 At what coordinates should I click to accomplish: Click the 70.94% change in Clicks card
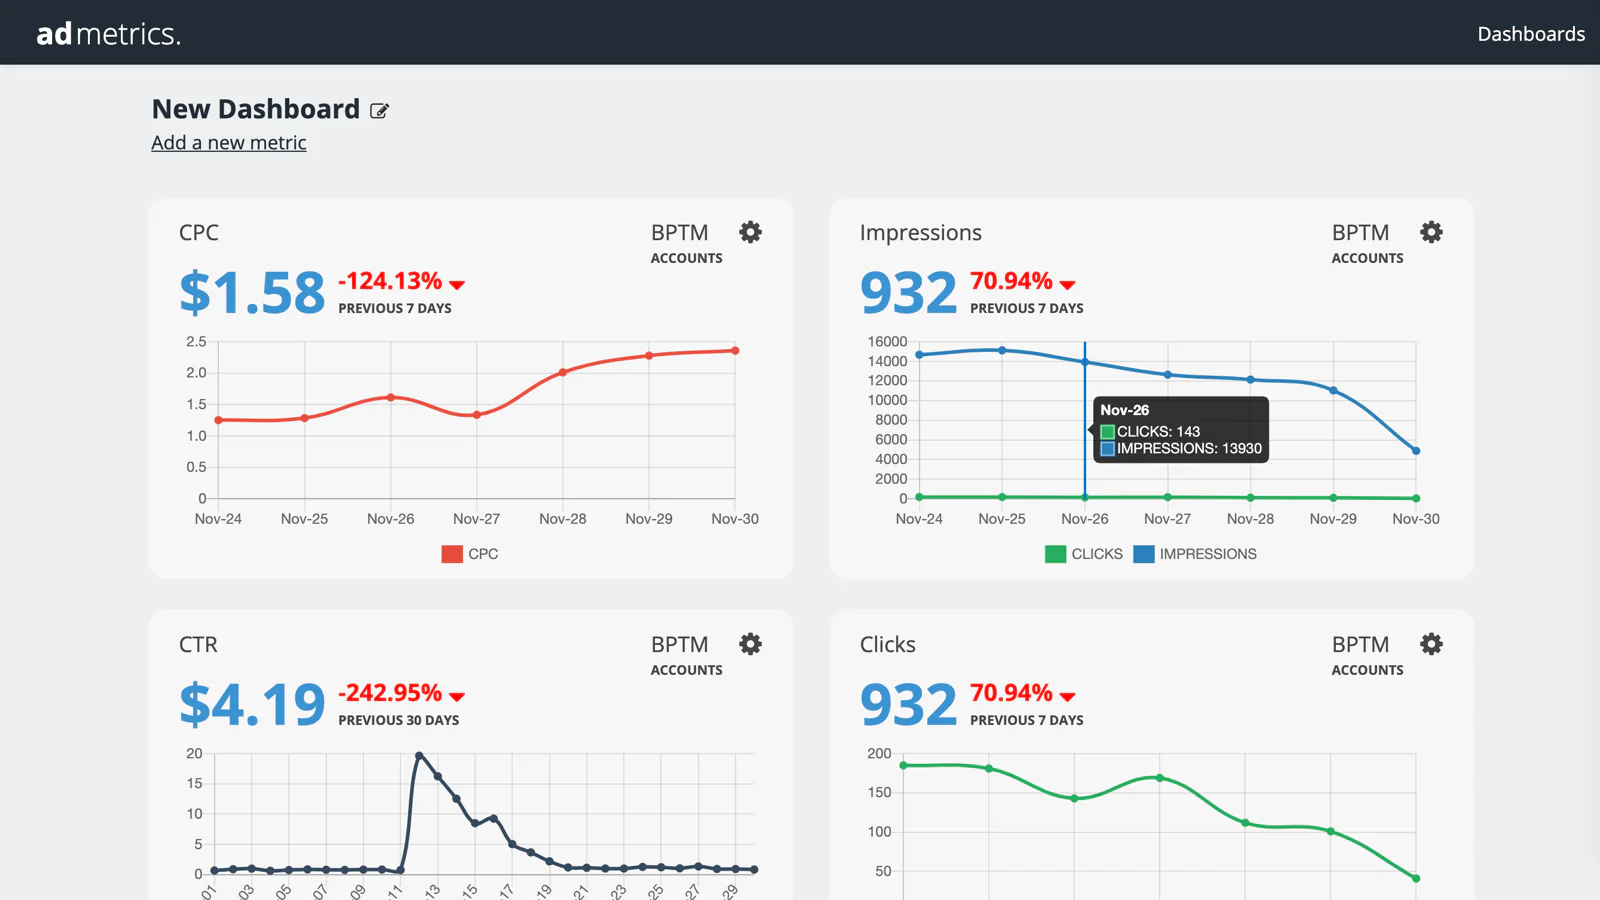click(1011, 693)
